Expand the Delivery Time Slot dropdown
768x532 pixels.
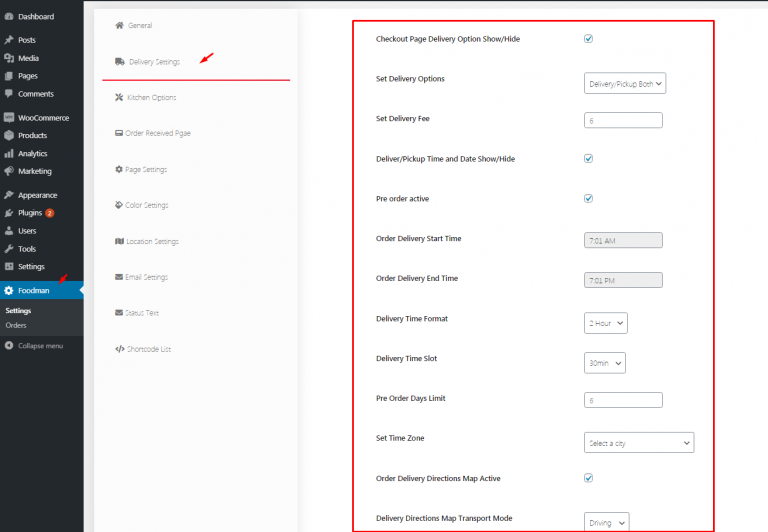[x=605, y=363]
